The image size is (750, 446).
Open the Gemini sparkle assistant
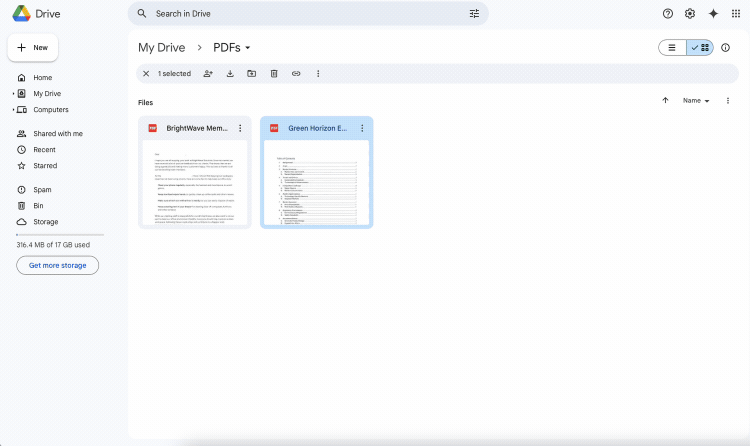click(x=713, y=13)
